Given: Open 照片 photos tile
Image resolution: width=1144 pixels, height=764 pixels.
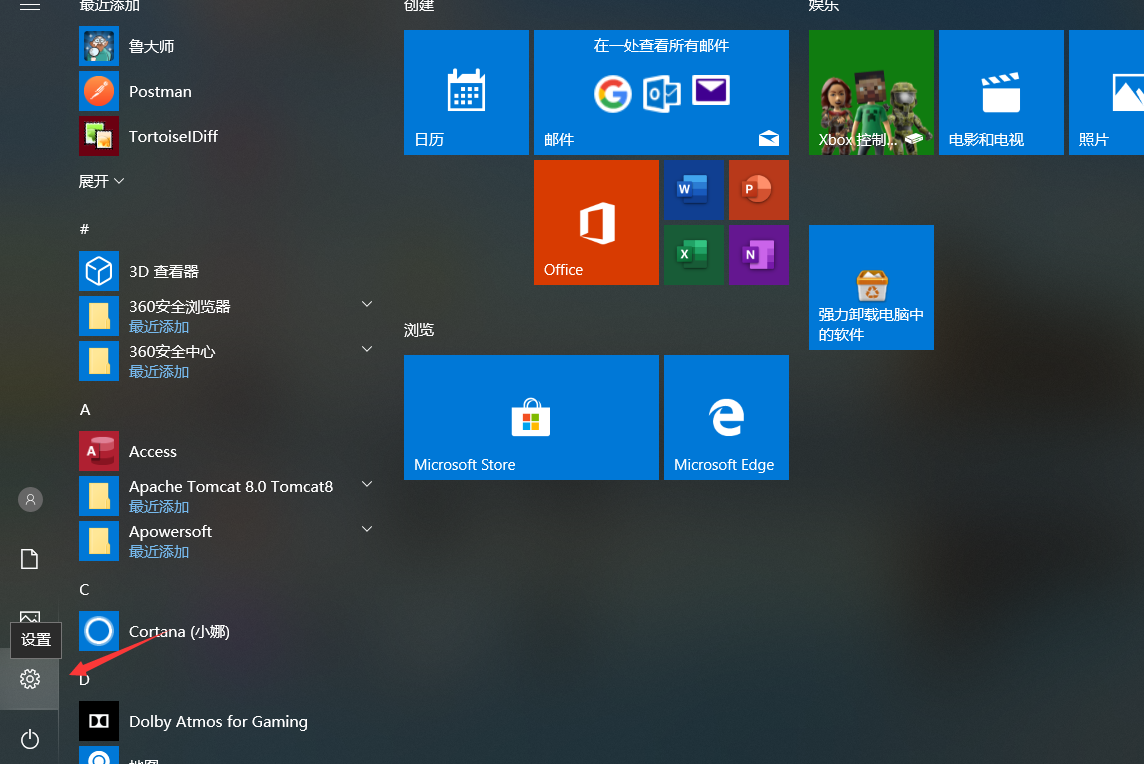Looking at the screenshot, I should pos(1106,92).
